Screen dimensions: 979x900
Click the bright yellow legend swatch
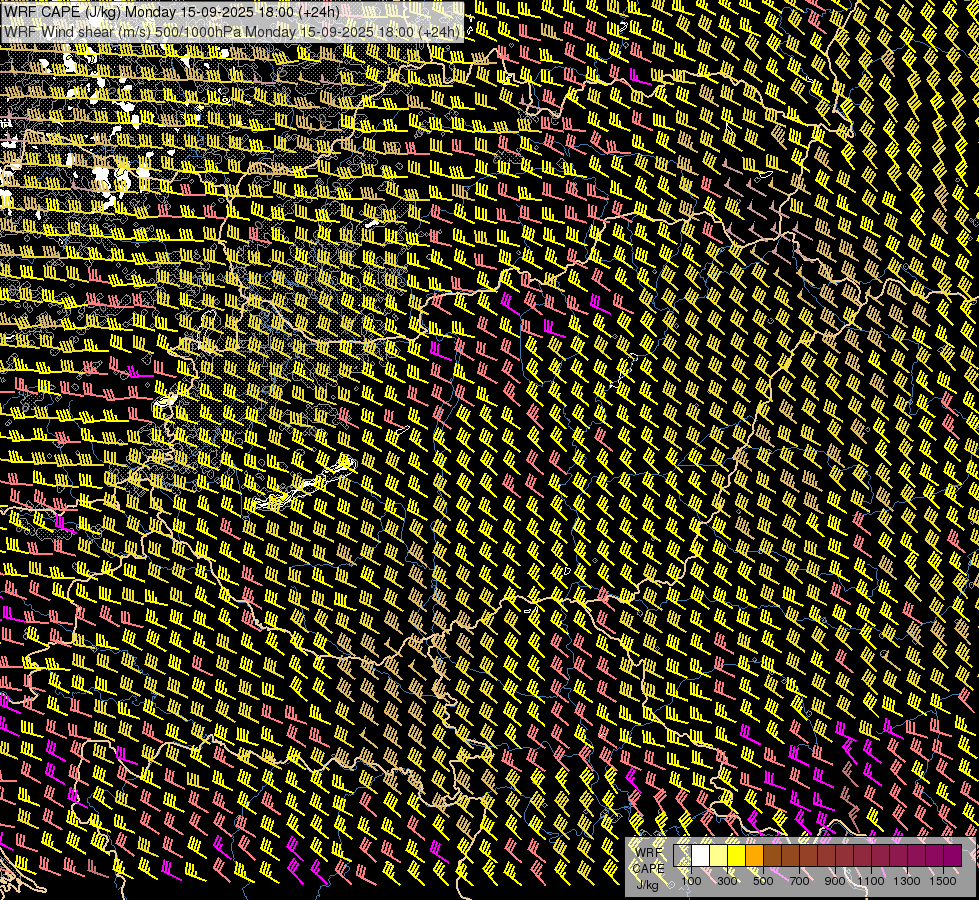[737, 855]
